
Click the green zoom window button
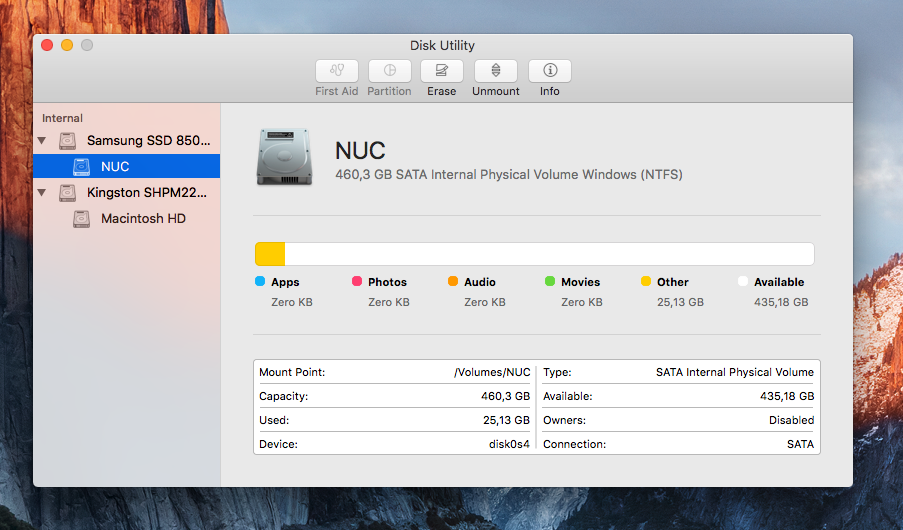(x=87, y=45)
